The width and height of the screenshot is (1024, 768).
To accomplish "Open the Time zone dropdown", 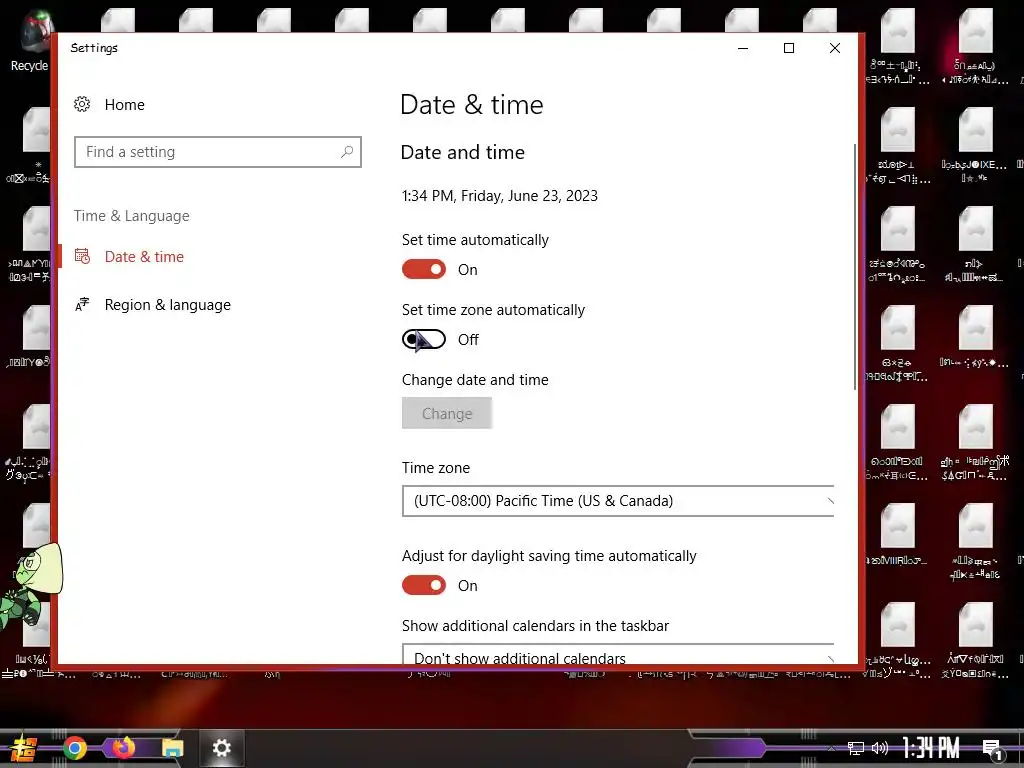I will pos(618,501).
